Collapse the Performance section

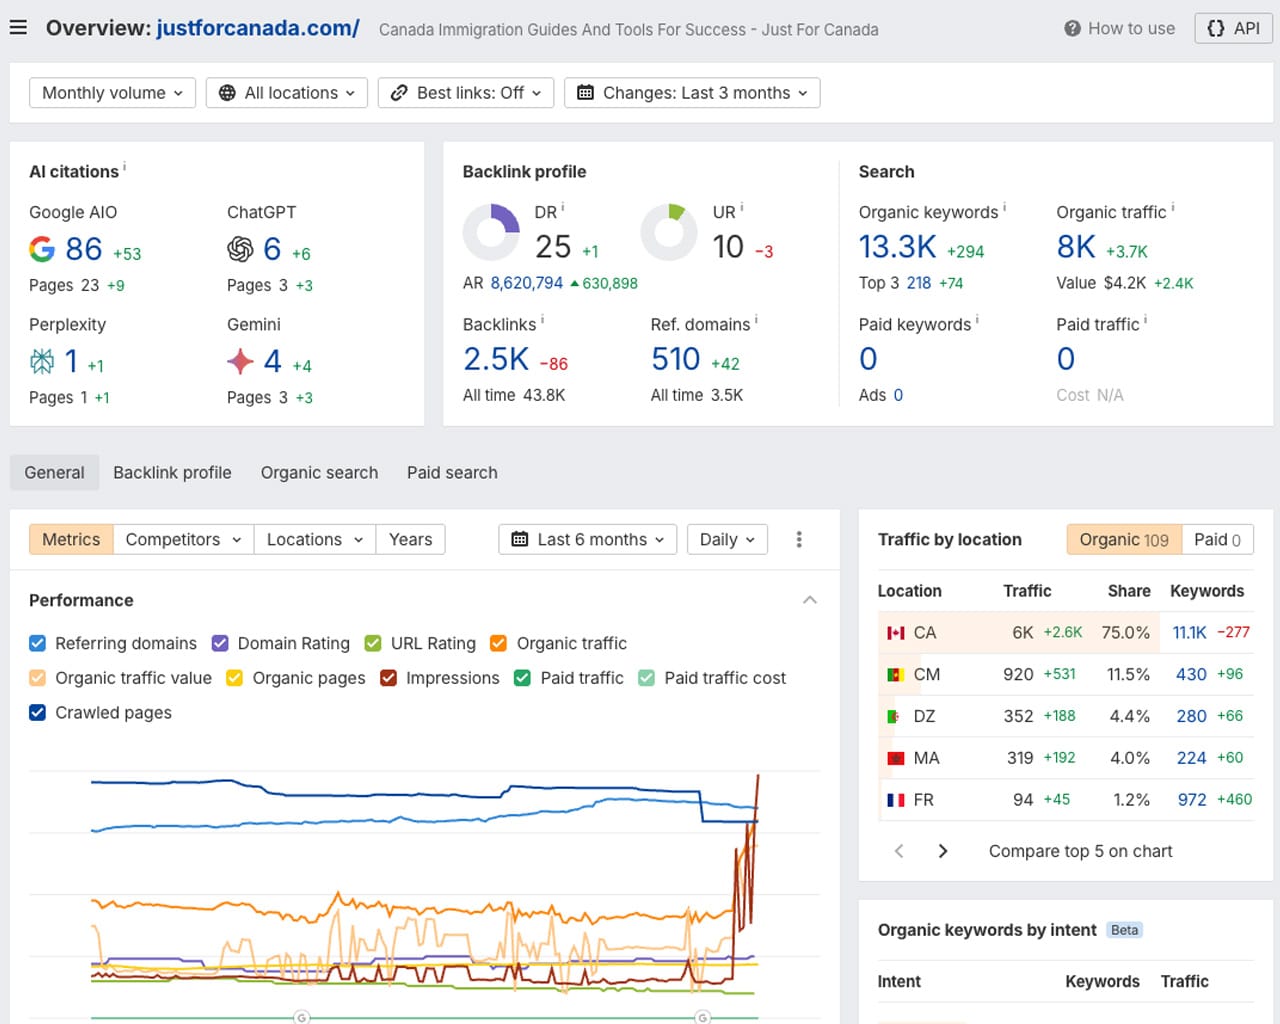tap(810, 600)
